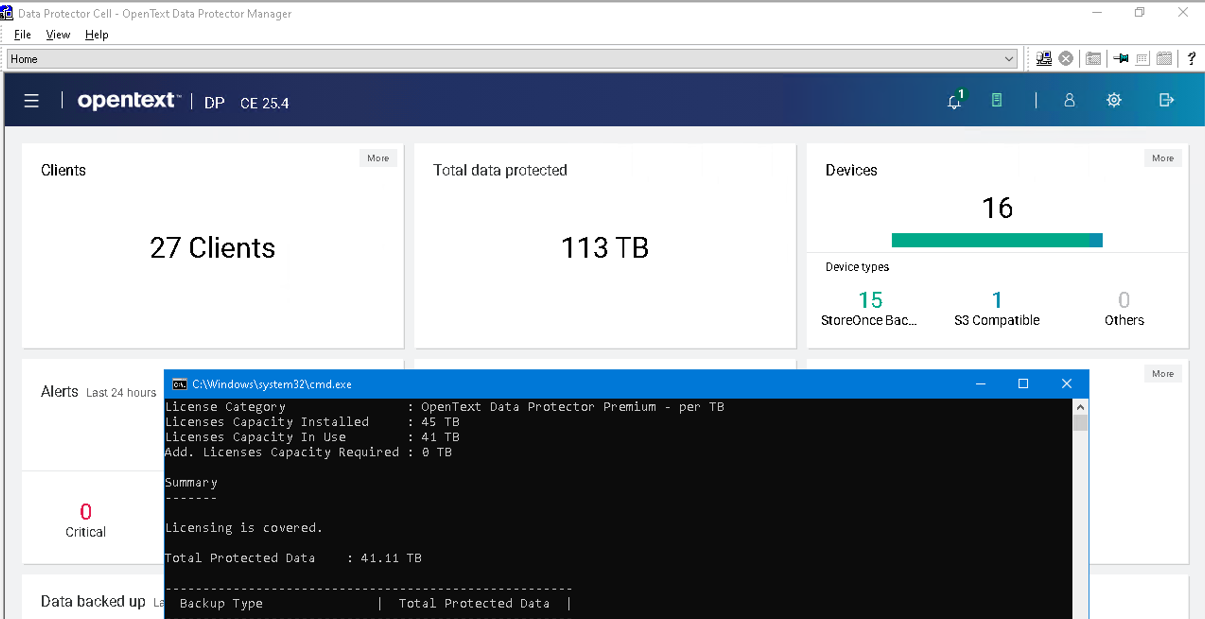Click More on the Clients card
1205x619 pixels.
[378, 158]
